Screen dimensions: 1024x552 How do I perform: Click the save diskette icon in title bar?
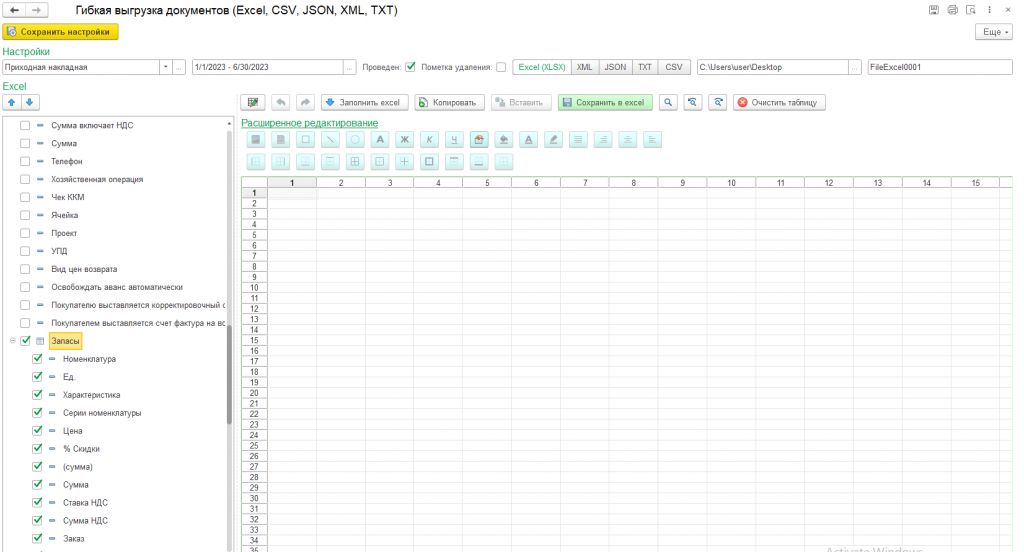[934, 10]
